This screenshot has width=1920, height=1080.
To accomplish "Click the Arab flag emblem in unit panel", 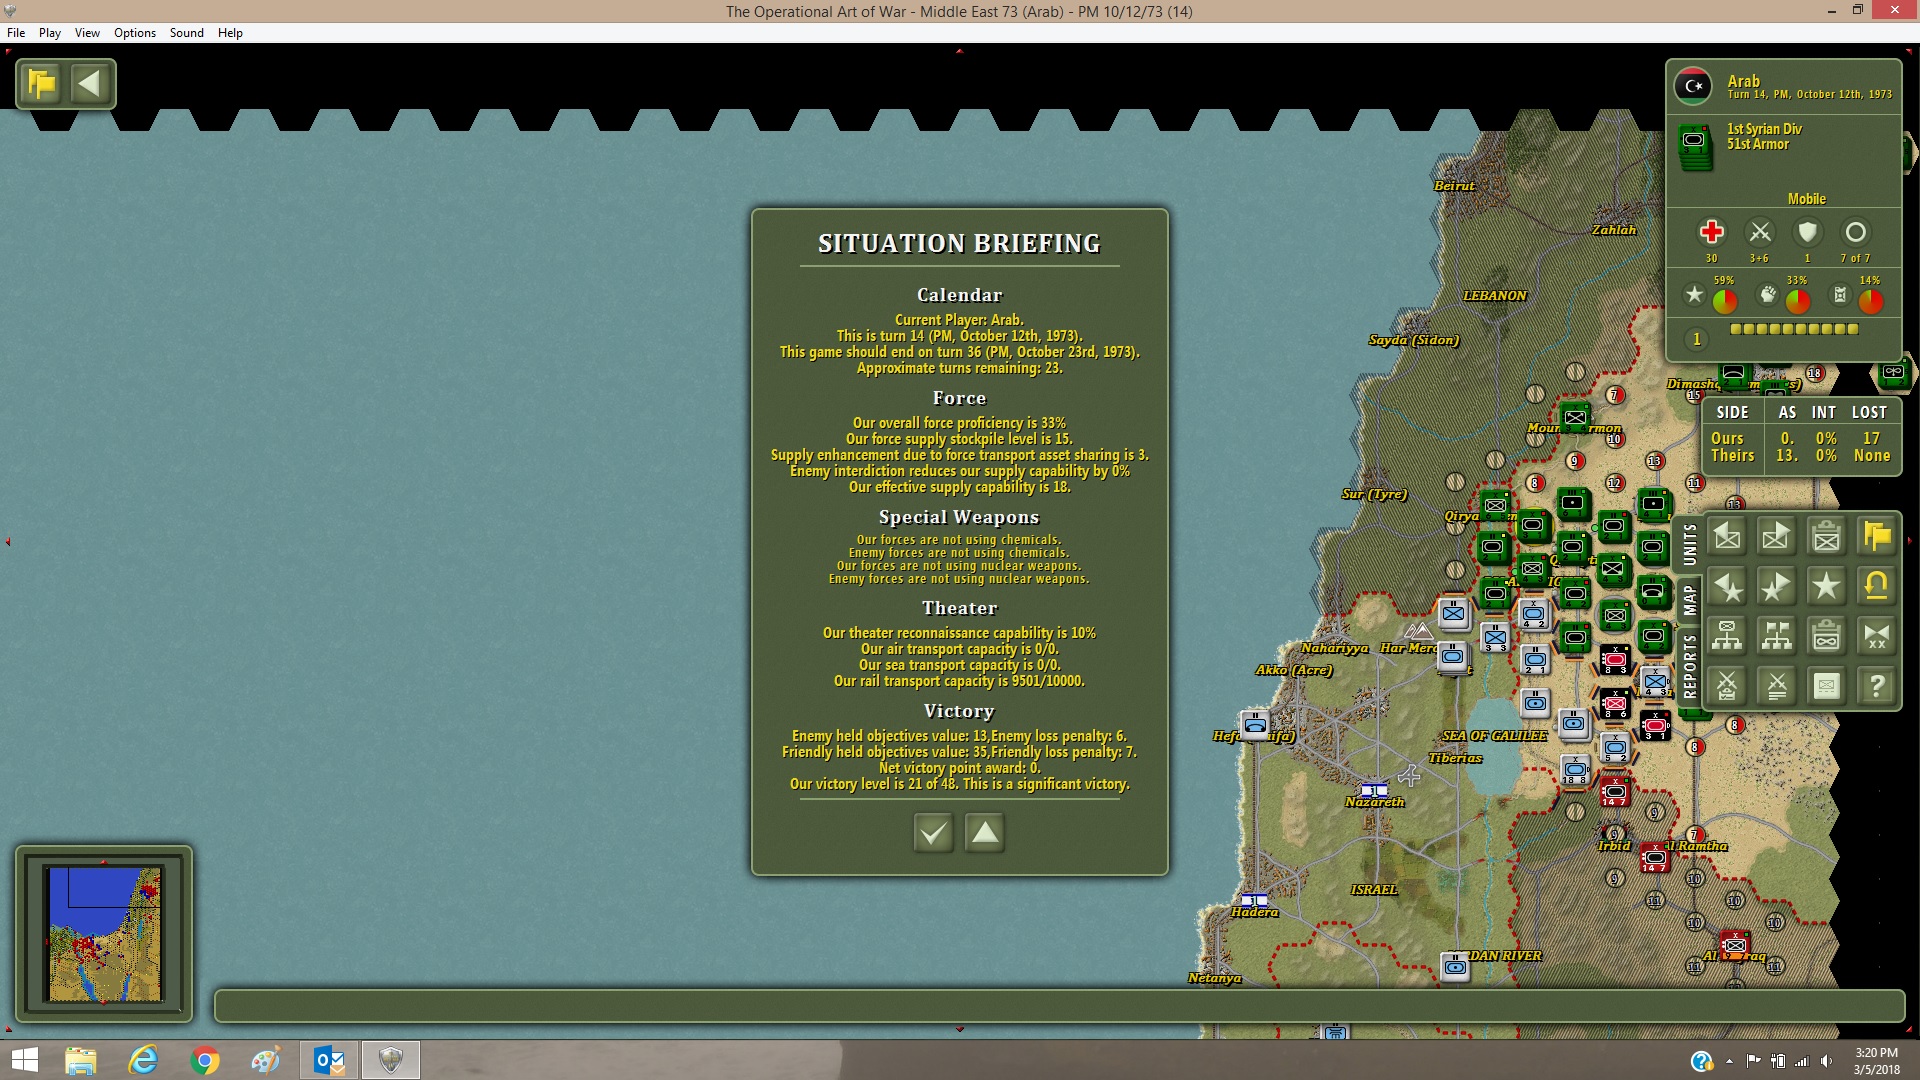I will [x=1693, y=86].
